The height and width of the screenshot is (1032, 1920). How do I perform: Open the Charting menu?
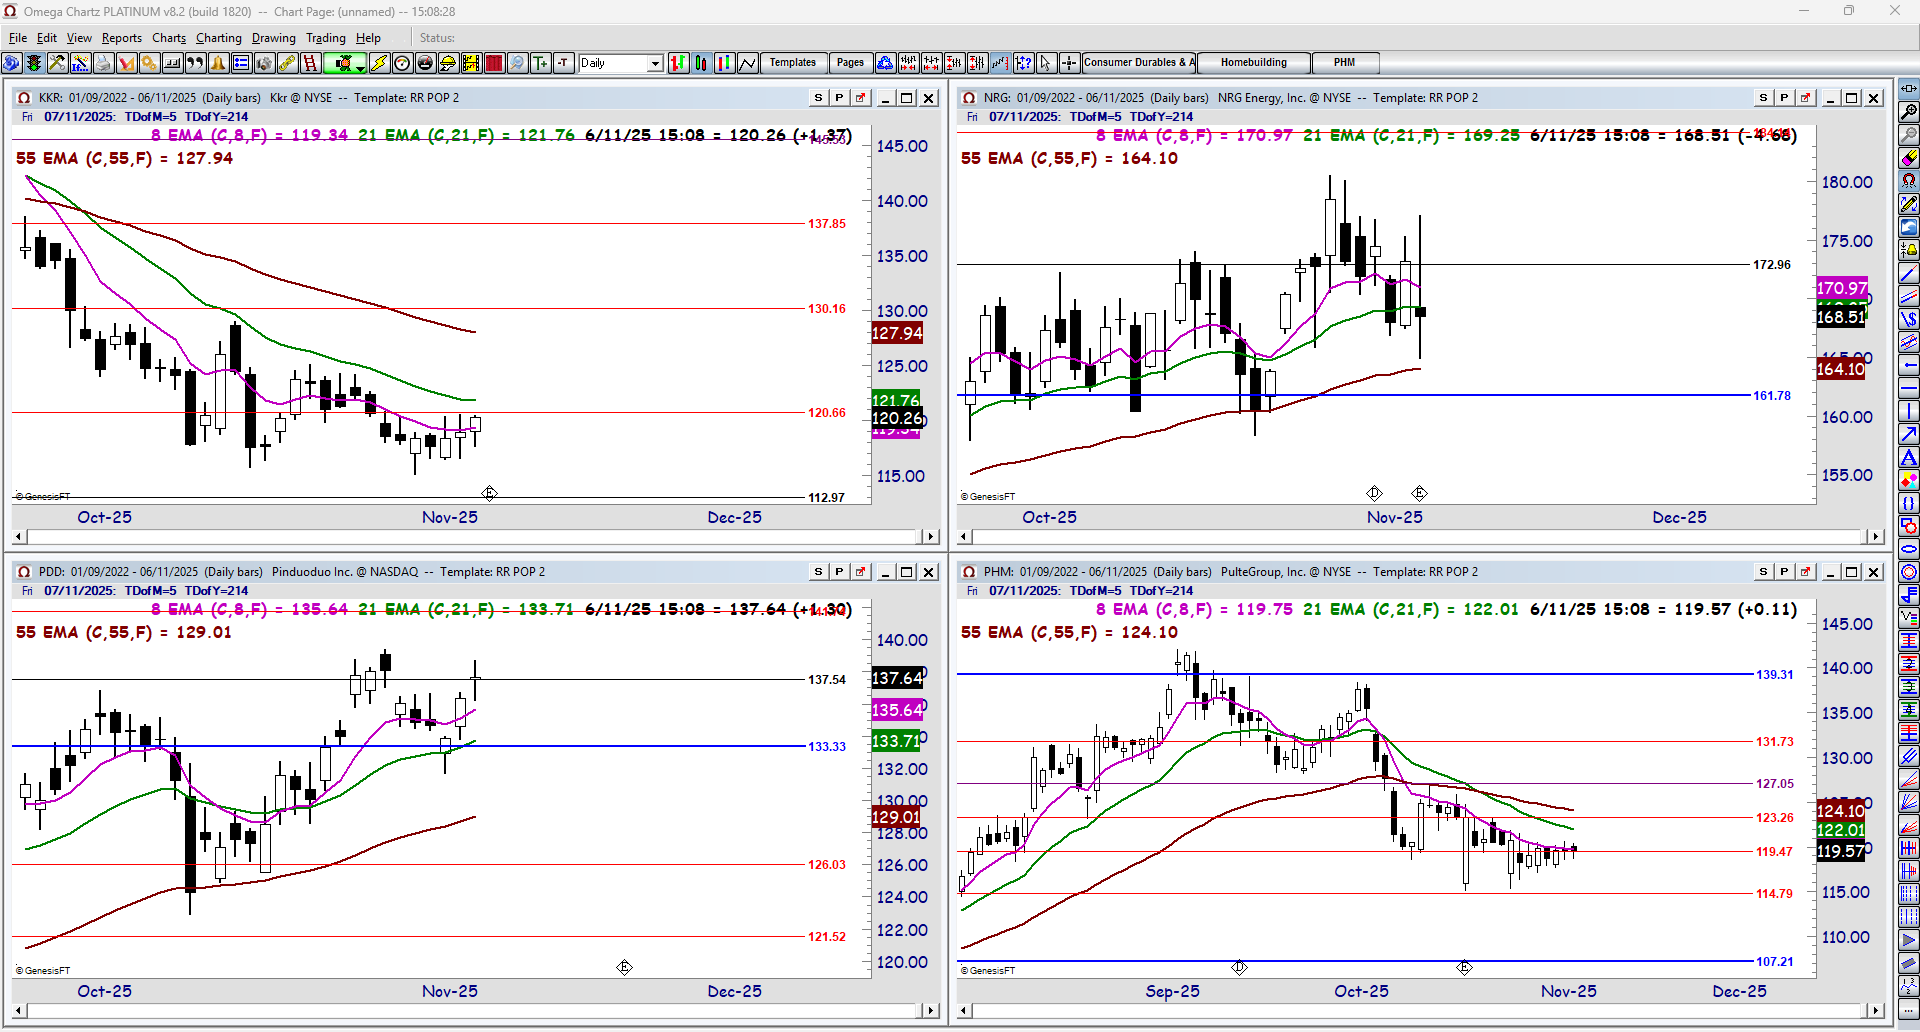coord(219,38)
